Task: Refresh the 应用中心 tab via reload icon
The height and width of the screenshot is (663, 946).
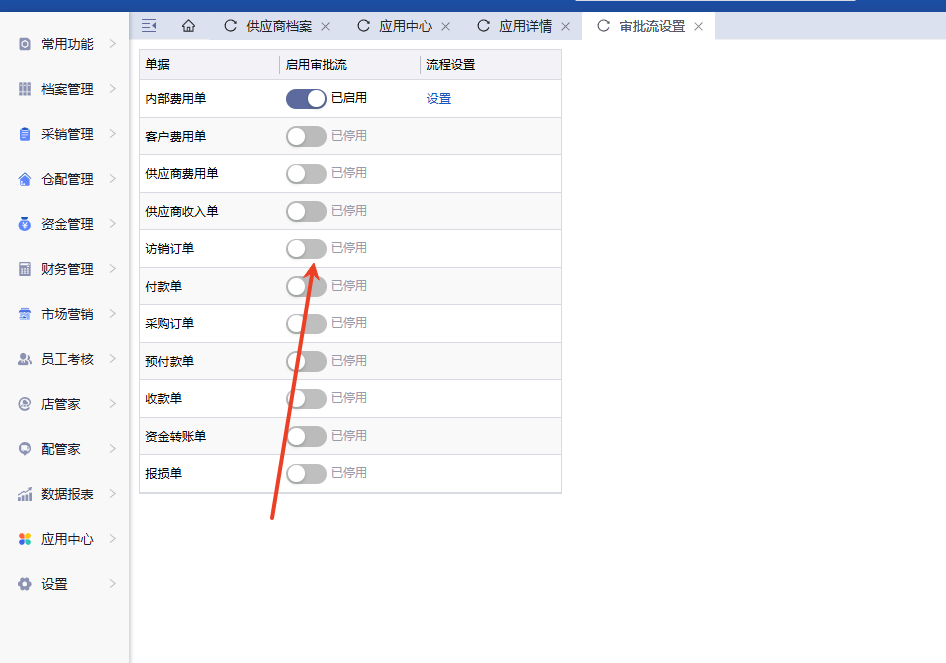Action: pos(364,26)
